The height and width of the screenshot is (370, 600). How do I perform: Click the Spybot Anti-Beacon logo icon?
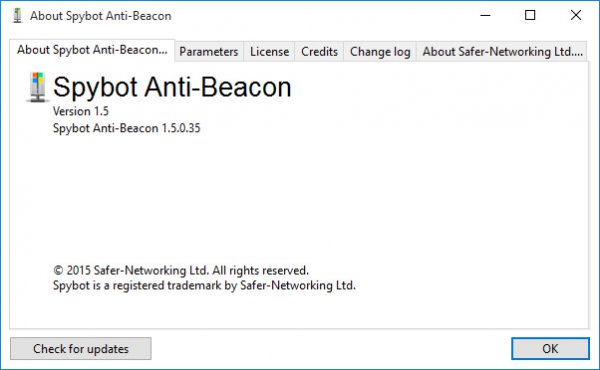tap(38, 87)
